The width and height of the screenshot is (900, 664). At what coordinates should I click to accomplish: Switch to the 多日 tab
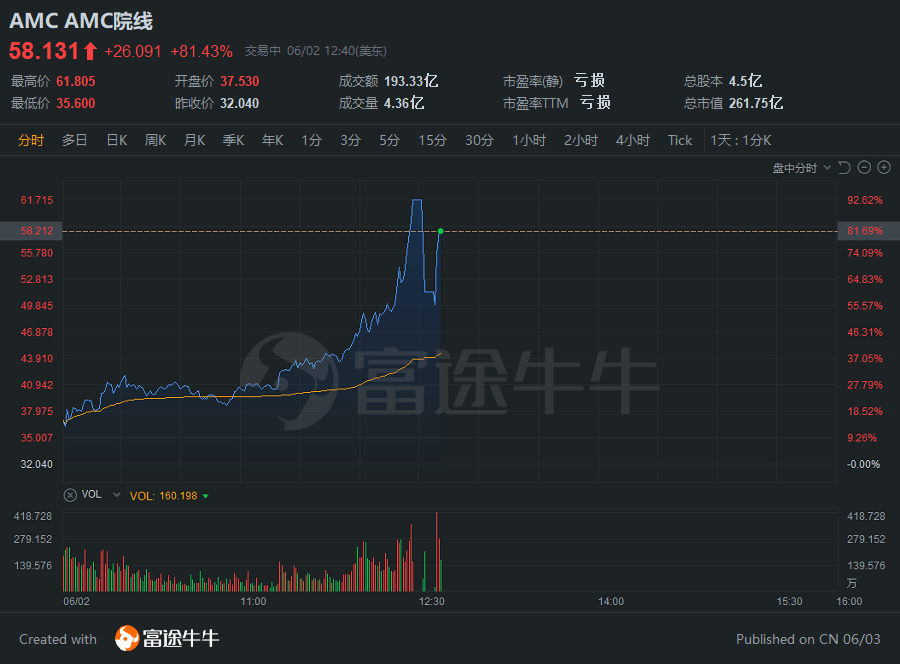click(75, 141)
